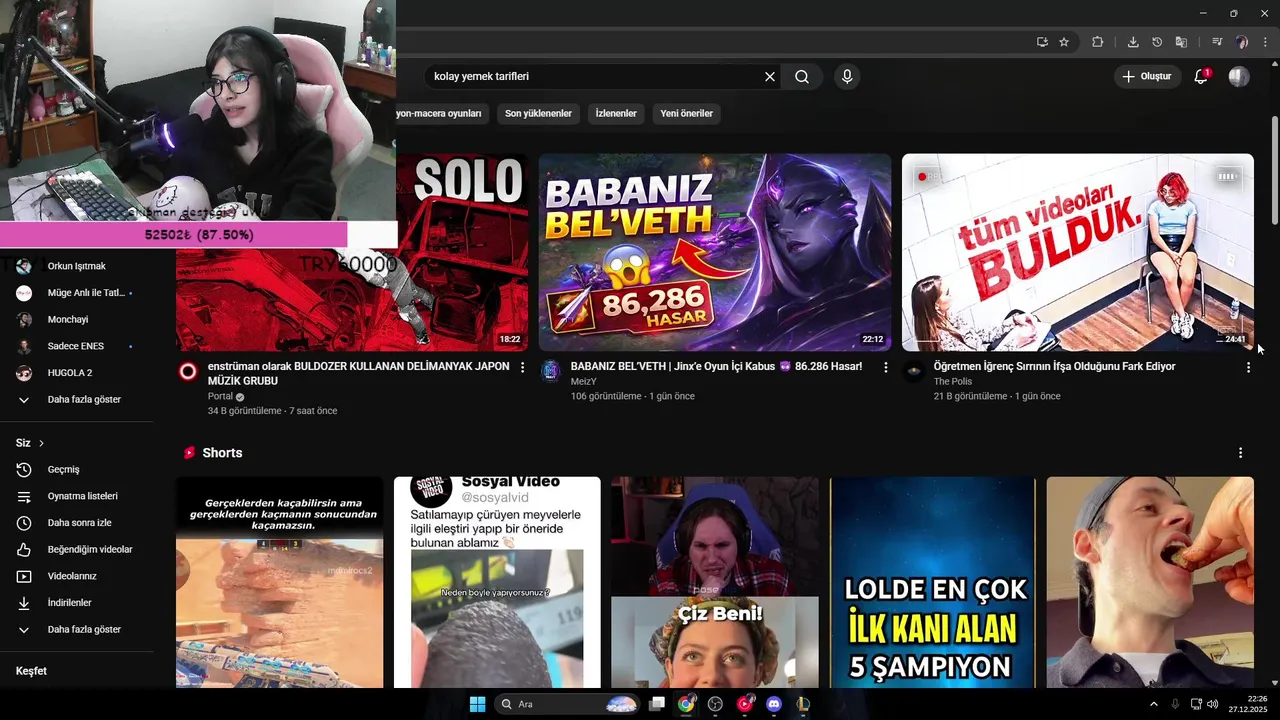Open the Shorts section three-dot menu
The height and width of the screenshot is (720, 1280).
(1240, 453)
